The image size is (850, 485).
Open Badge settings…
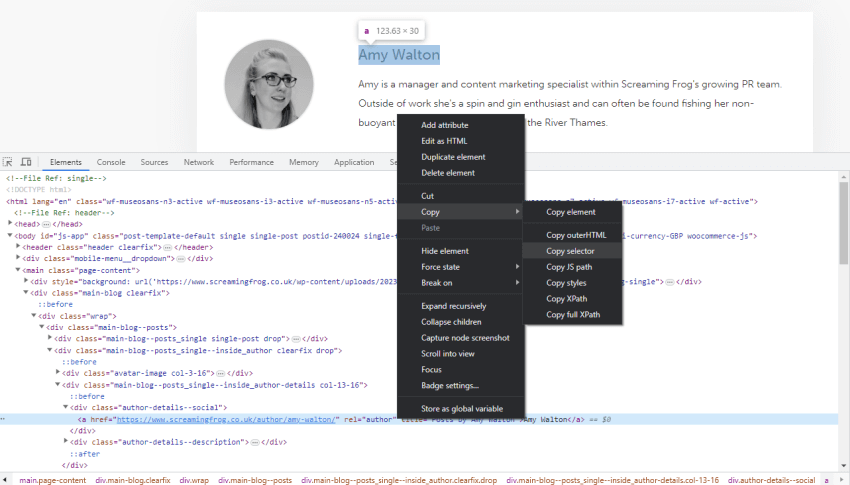(x=461, y=386)
